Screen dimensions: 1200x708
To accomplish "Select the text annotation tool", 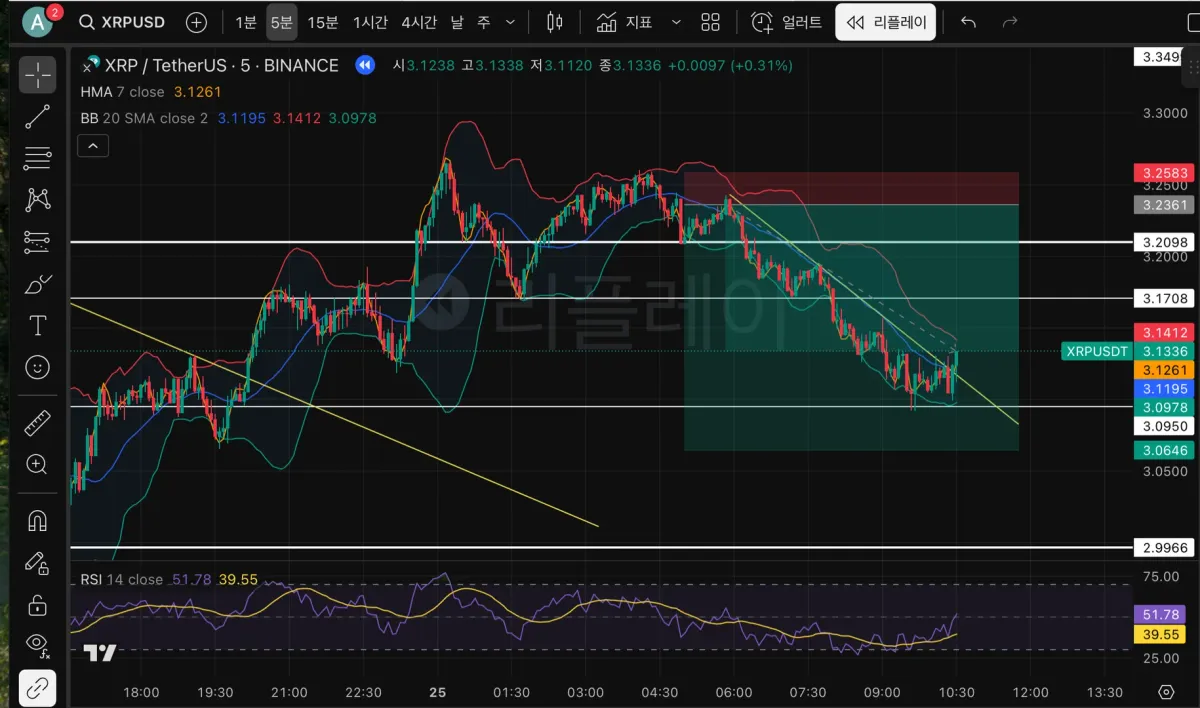I will pos(38,326).
